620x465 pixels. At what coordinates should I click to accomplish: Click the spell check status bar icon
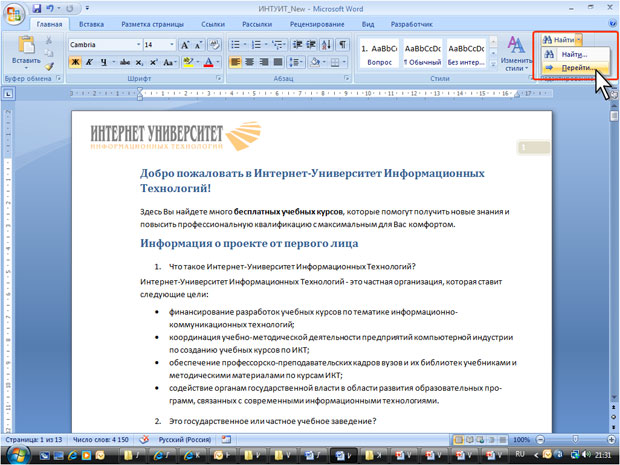[x=144, y=439]
